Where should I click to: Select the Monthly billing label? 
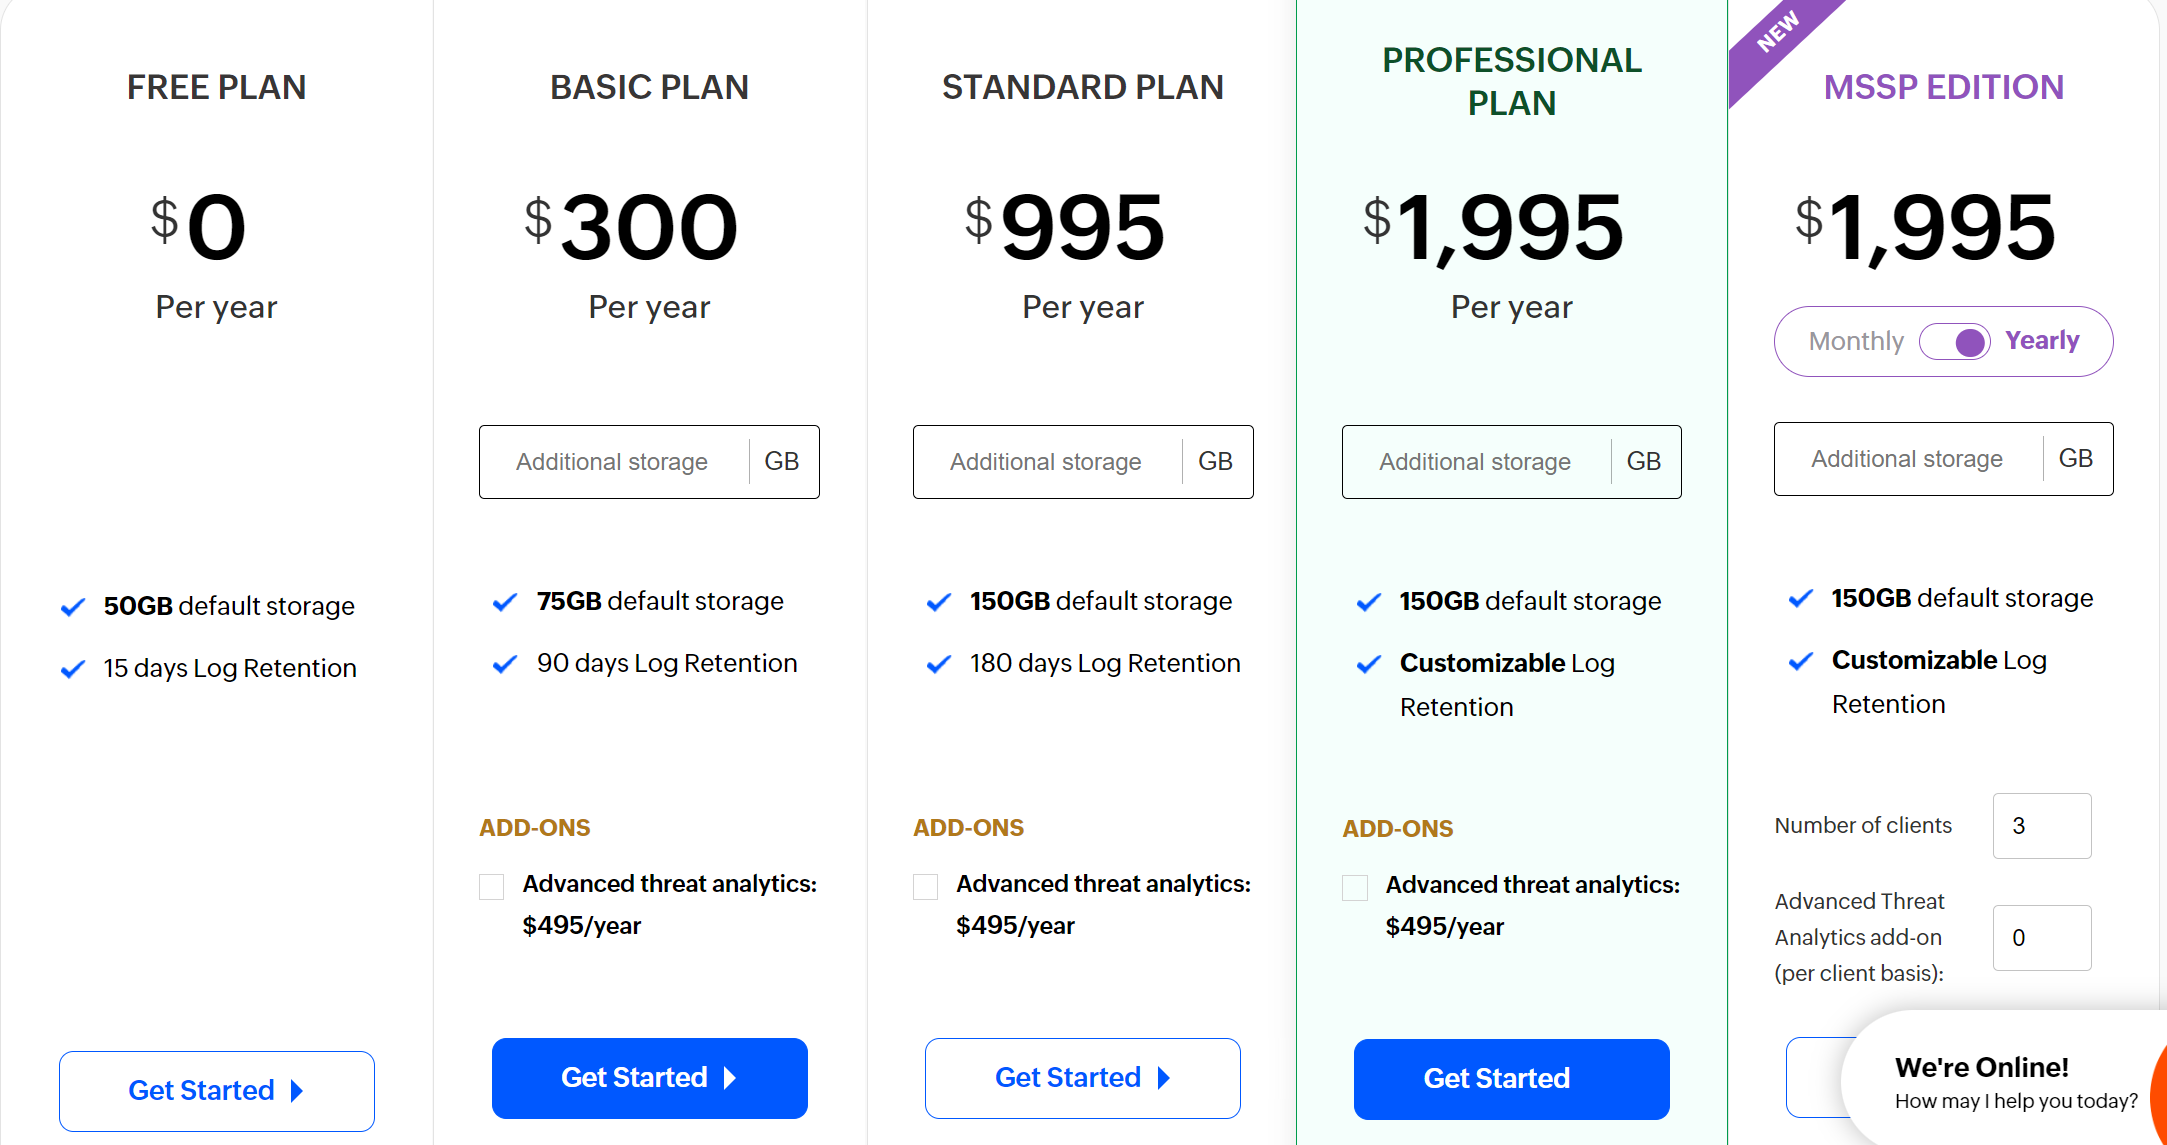click(1856, 342)
